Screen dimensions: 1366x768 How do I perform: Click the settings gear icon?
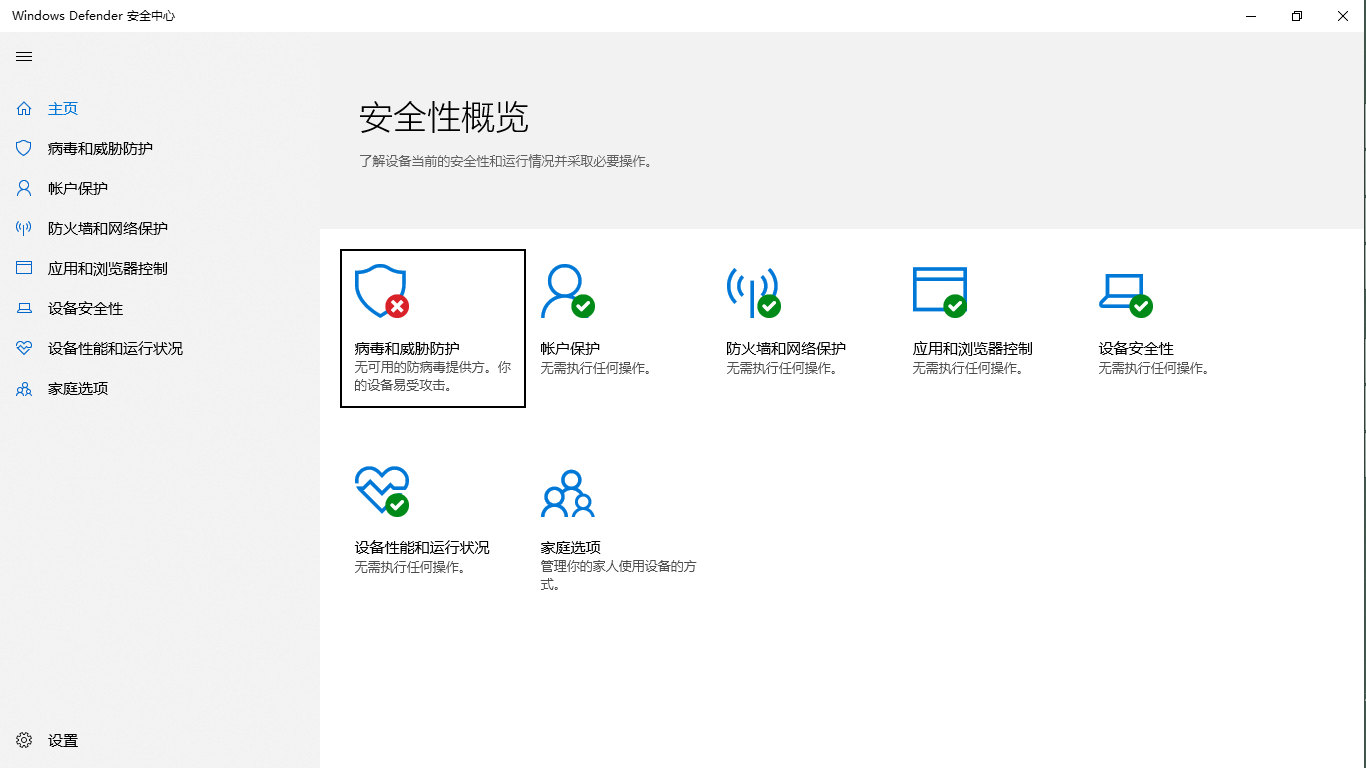(x=24, y=740)
